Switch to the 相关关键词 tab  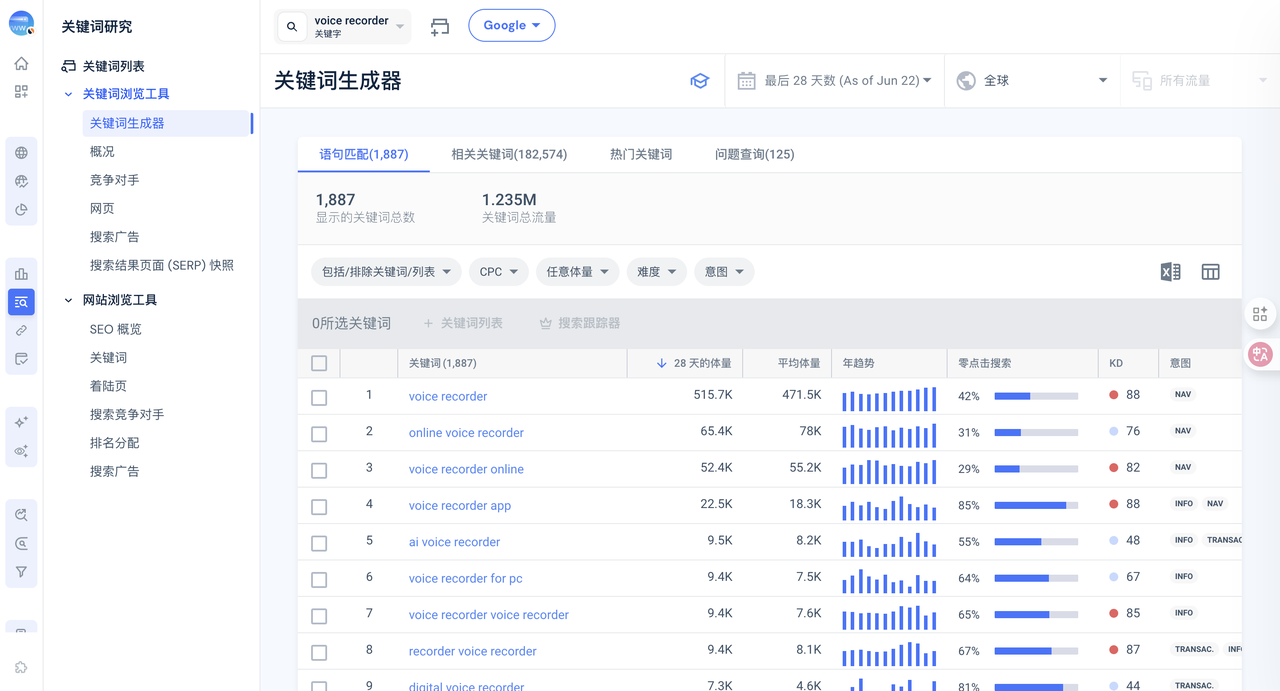coord(508,154)
